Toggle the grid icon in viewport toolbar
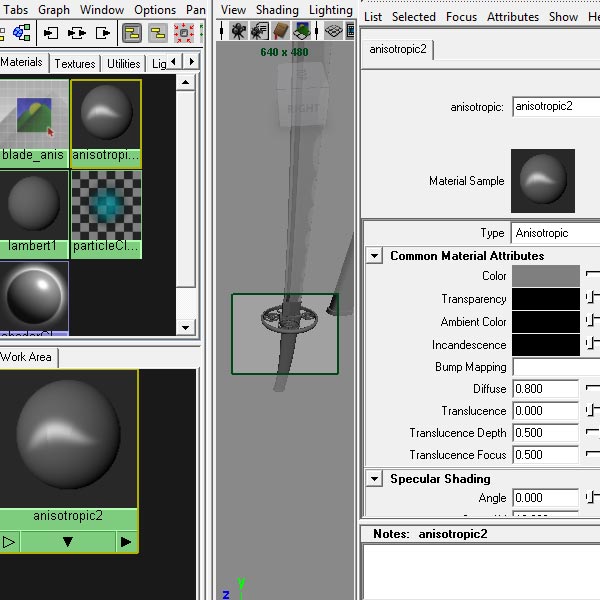The image size is (600, 600). pyautogui.click(x=333, y=31)
